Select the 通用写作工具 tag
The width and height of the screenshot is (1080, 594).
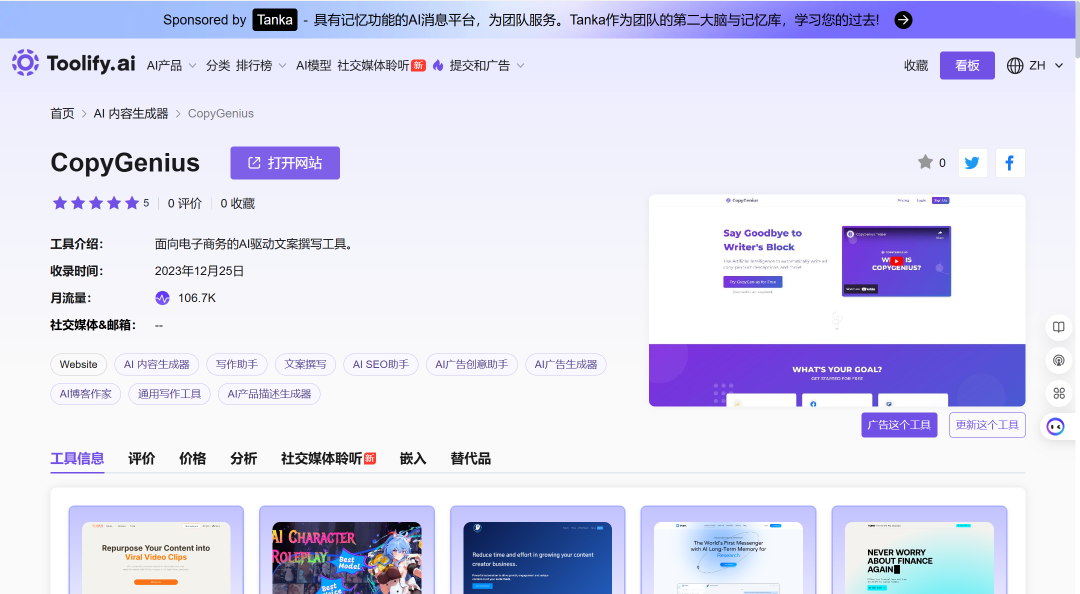(169, 394)
